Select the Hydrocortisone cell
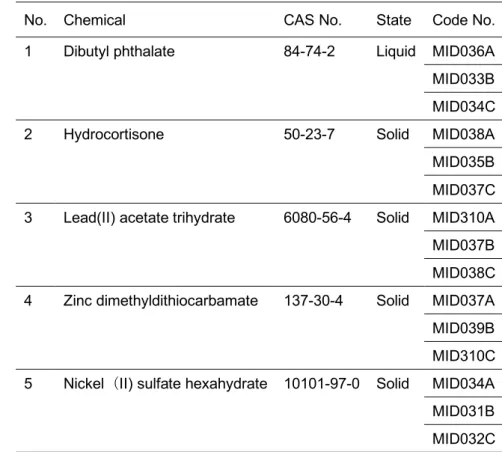Viewport: 502px width, 452px height. (114, 135)
